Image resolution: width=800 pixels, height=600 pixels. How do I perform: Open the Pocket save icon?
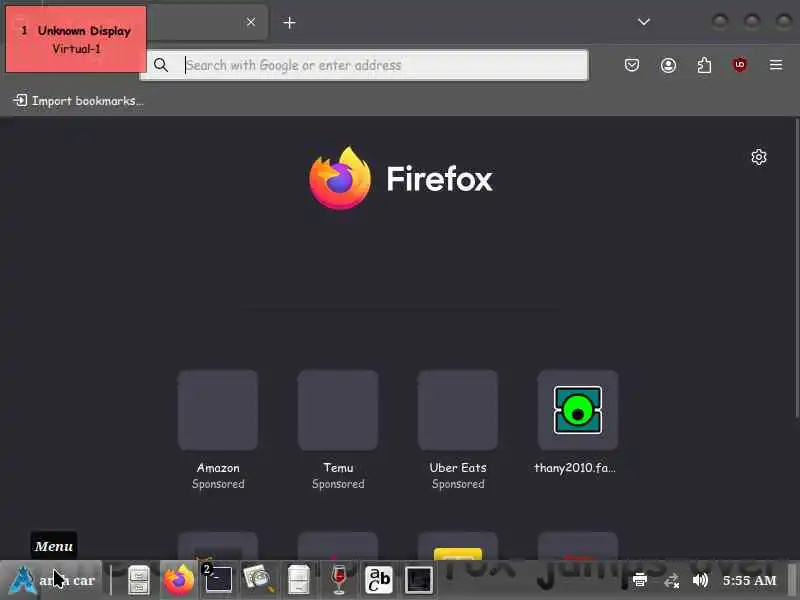tap(632, 65)
